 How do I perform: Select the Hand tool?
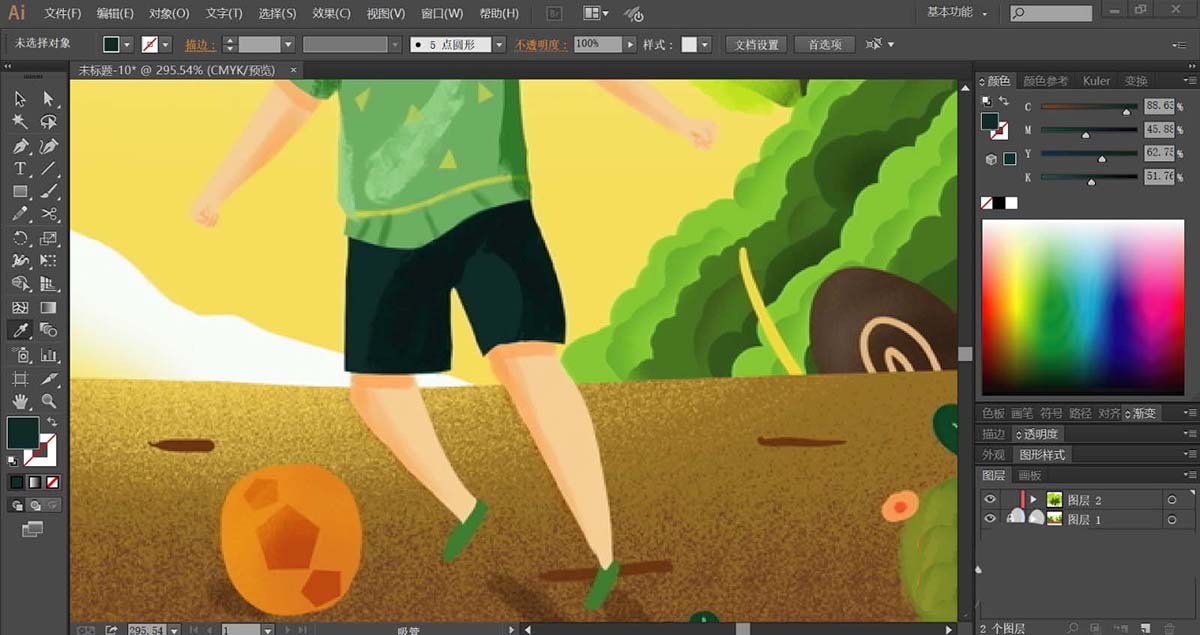(x=20, y=402)
